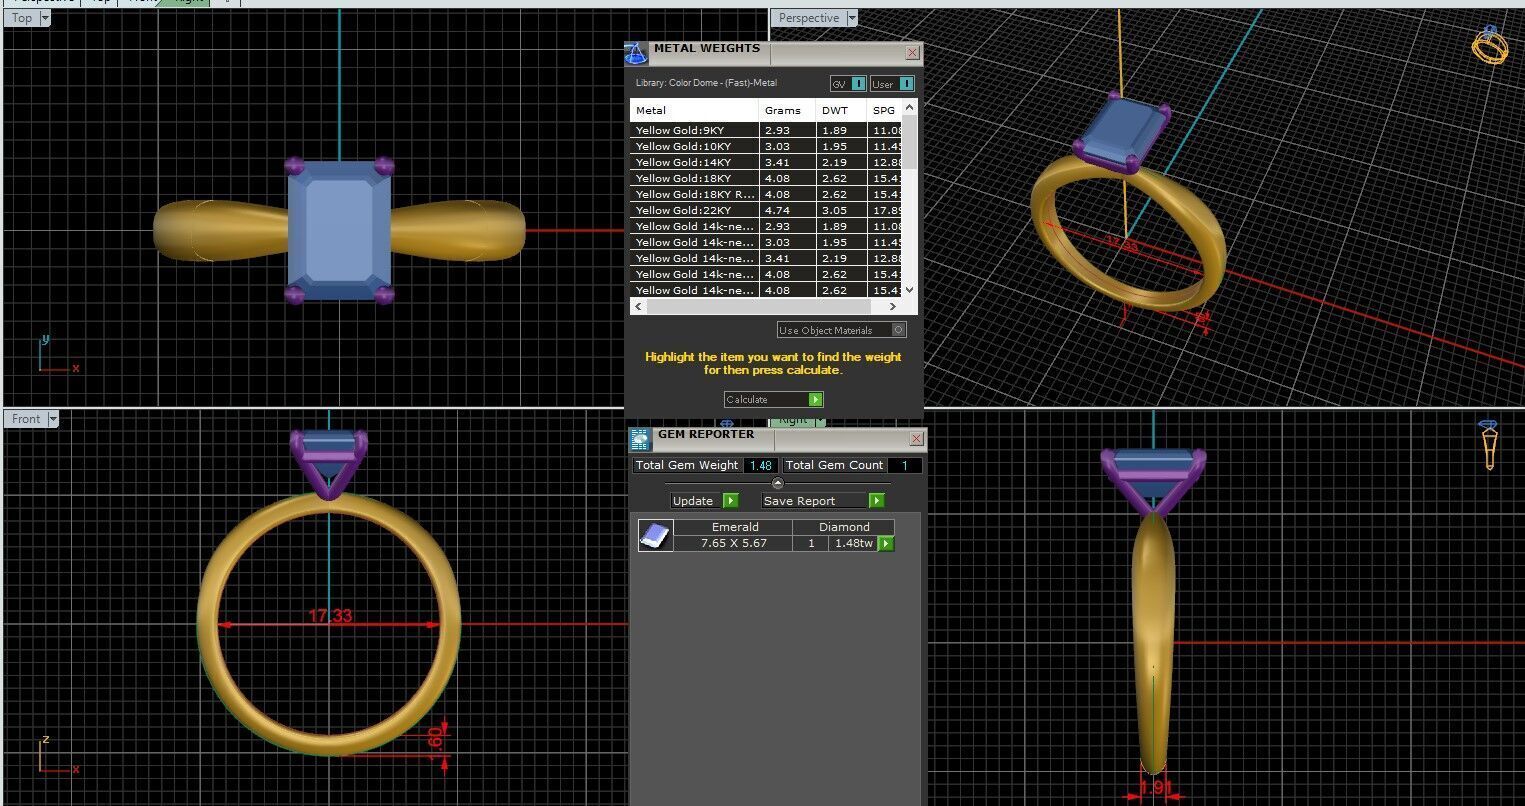
Task: Click the DWT column header
Action: pyautogui.click(x=843, y=110)
